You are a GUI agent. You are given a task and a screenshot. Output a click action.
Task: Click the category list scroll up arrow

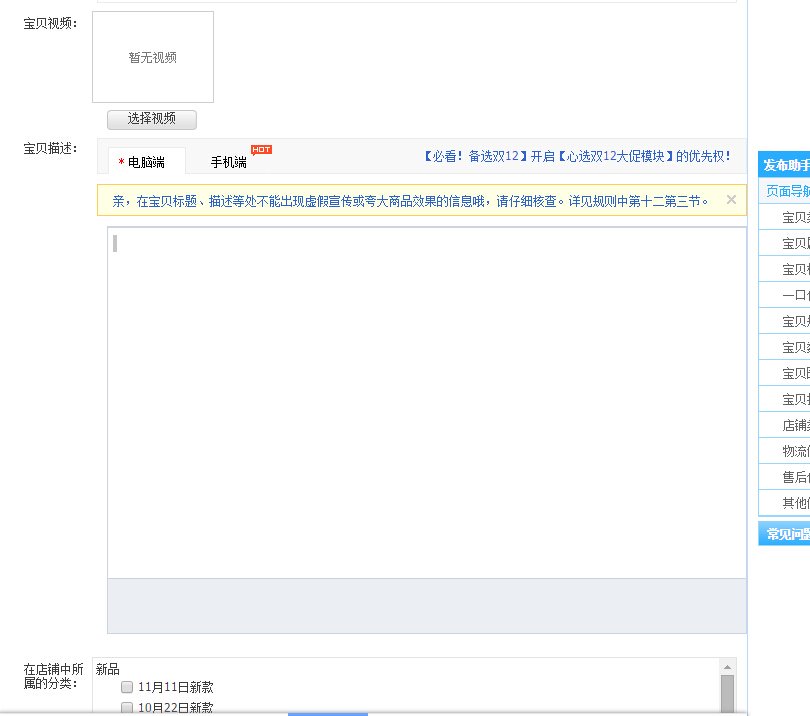pyautogui.click(x=727, y=666)
